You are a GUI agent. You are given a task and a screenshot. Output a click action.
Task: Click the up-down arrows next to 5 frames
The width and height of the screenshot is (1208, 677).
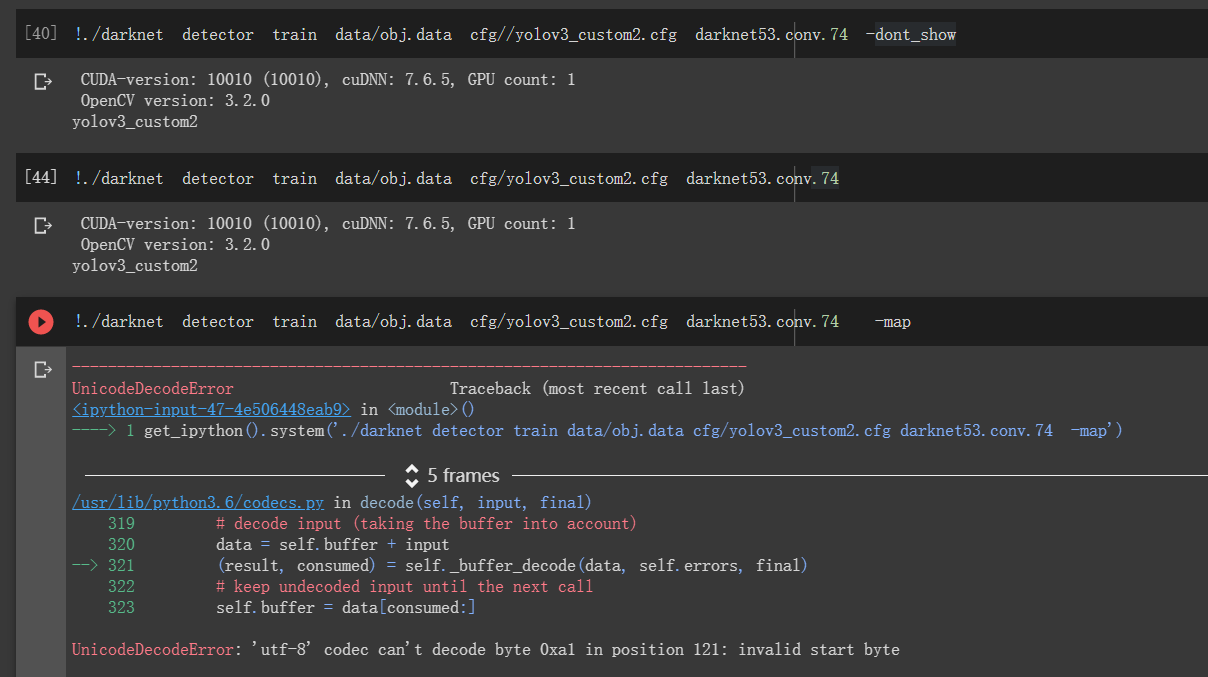pos(410,475)
